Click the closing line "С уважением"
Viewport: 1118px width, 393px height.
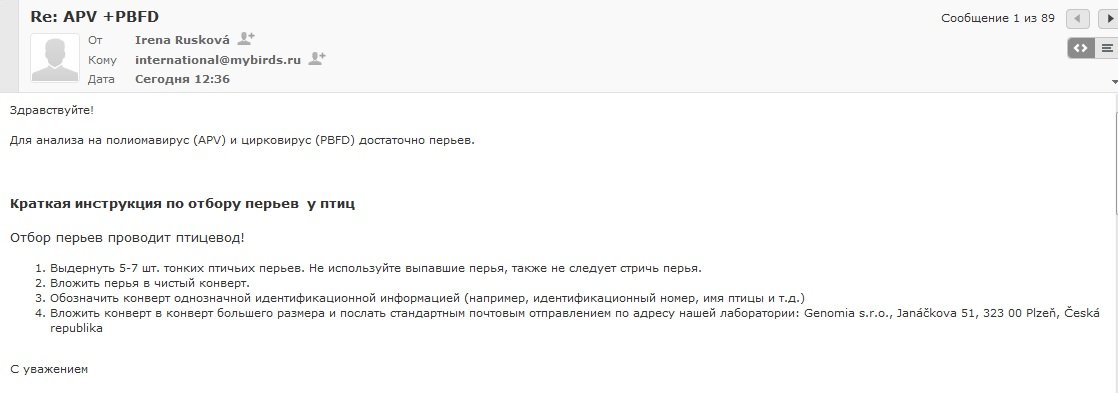pos(49,369)
